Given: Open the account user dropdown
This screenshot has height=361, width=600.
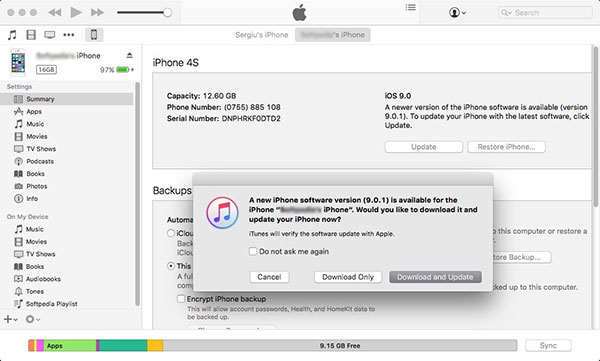Looking at the screenshot, I should [x=457, y=13].
